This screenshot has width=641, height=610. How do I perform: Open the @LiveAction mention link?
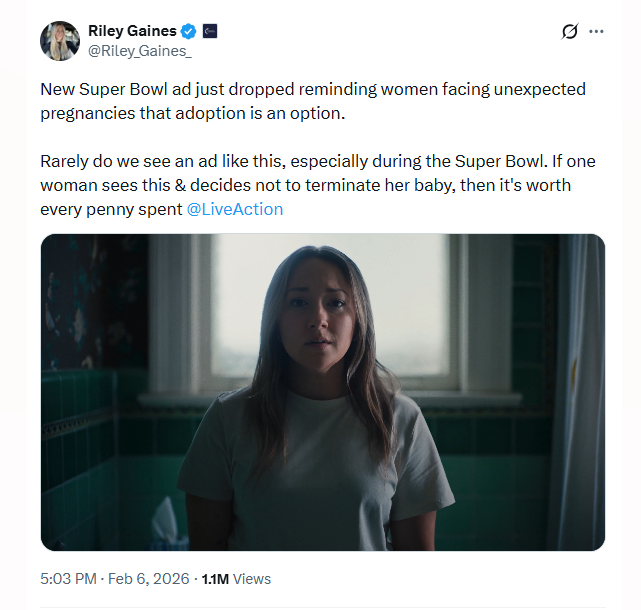(235, 209)
